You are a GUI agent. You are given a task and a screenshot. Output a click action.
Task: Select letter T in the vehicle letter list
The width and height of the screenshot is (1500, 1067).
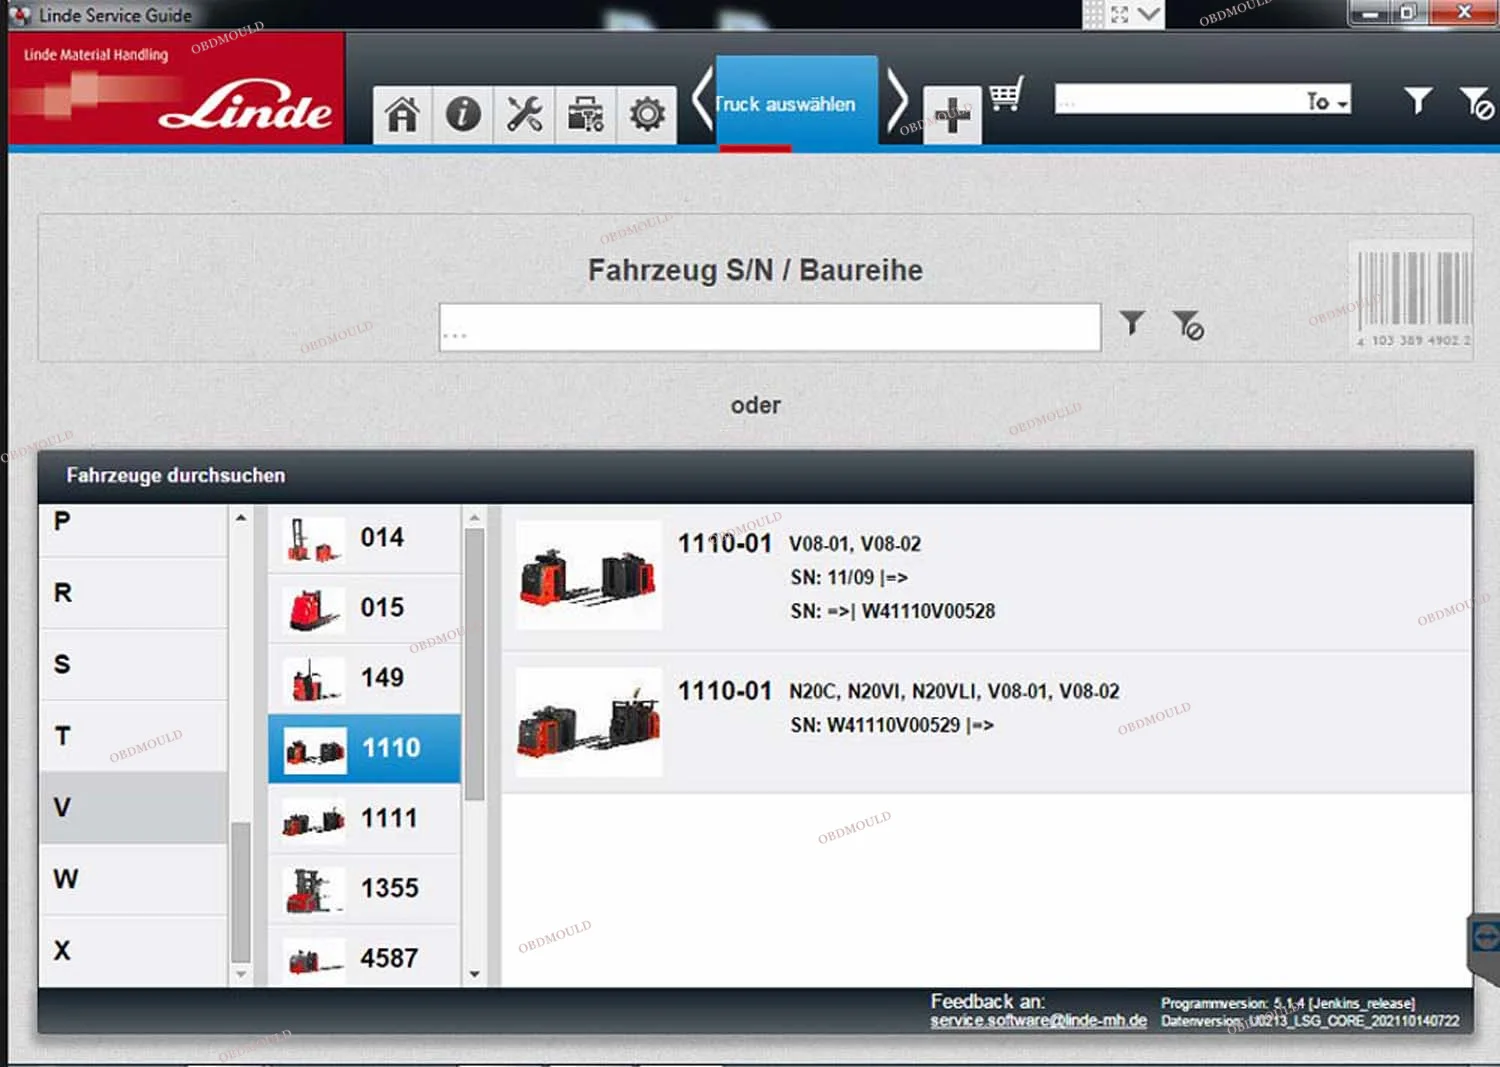click(134, 736)
